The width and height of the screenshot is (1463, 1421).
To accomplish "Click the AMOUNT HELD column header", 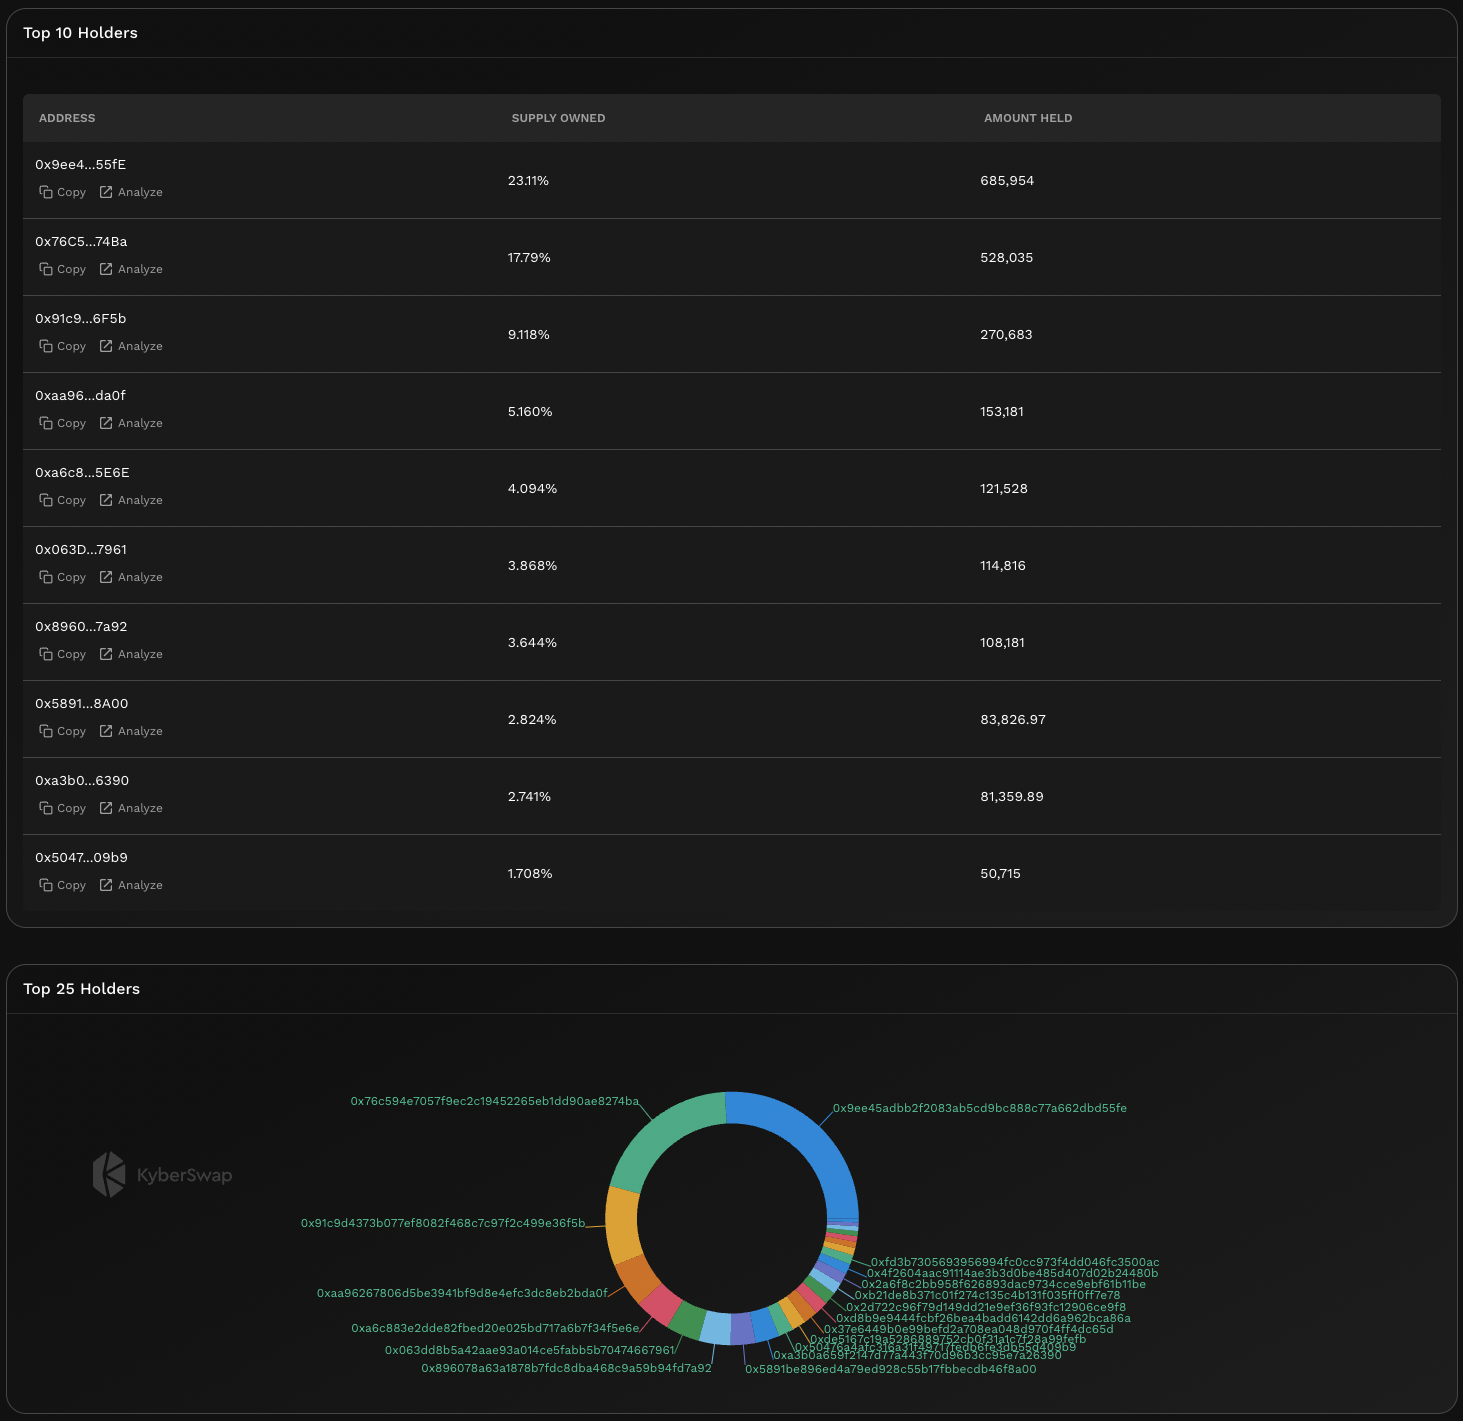I will click(x=1027, y=118).
